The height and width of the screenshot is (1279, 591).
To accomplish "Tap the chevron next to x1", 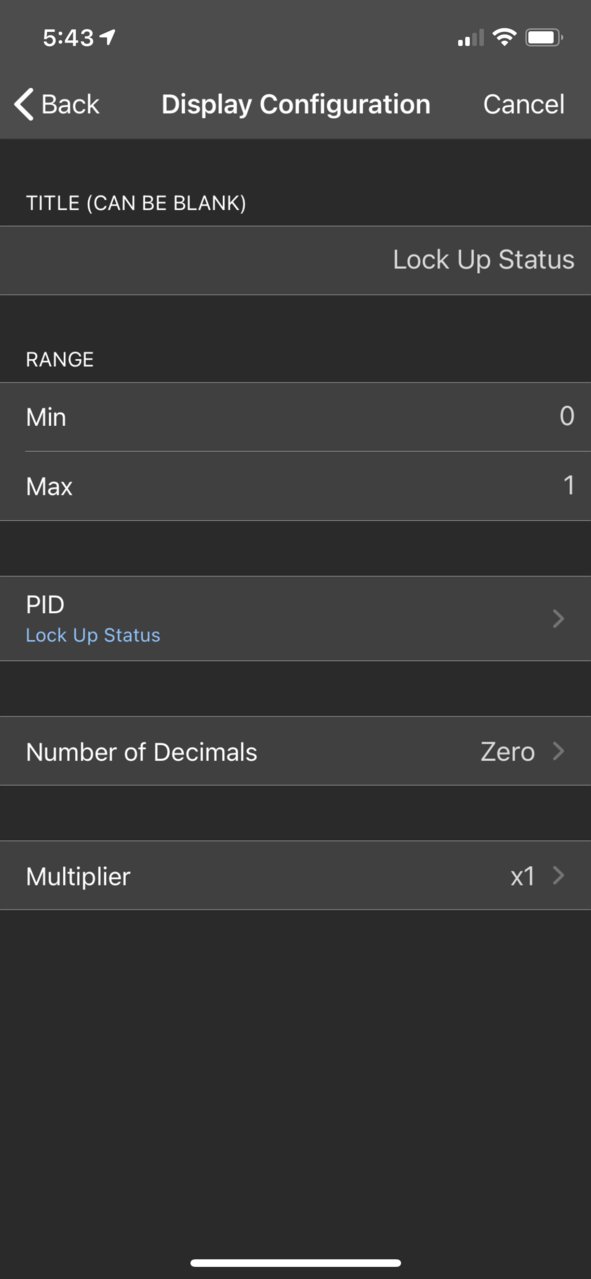I will (x=558, y=876).
